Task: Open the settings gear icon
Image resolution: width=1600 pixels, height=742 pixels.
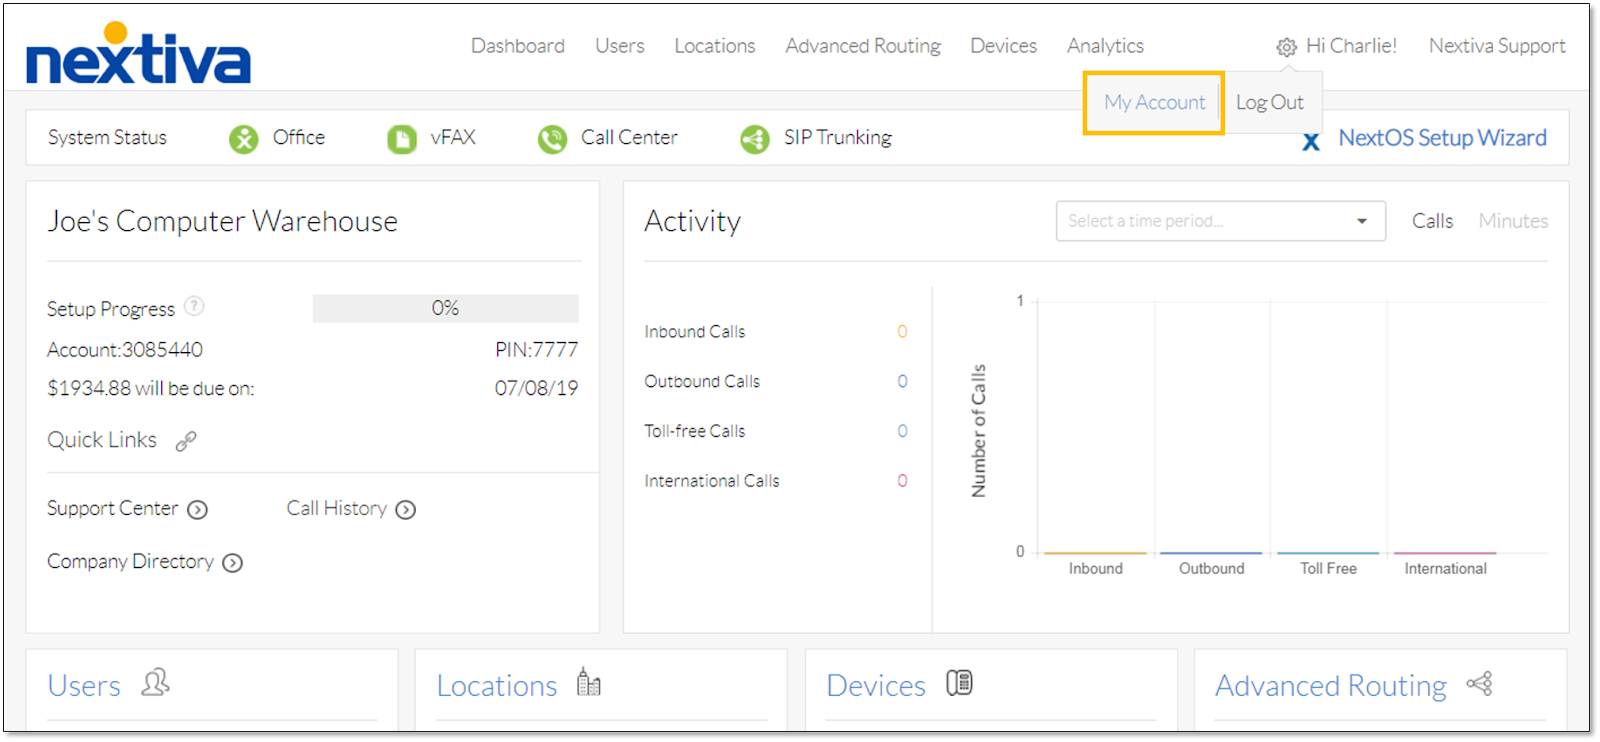Action: pyautogui.click(x=1286, y=47)
